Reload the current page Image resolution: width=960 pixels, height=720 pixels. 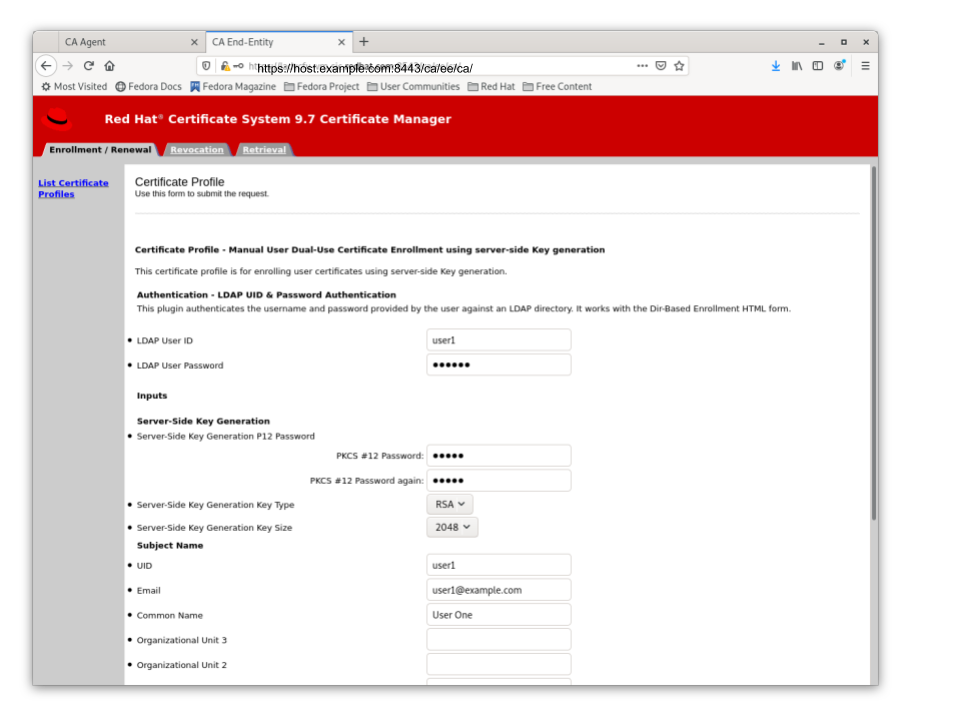pyautogui.click(x=89, y=66)
